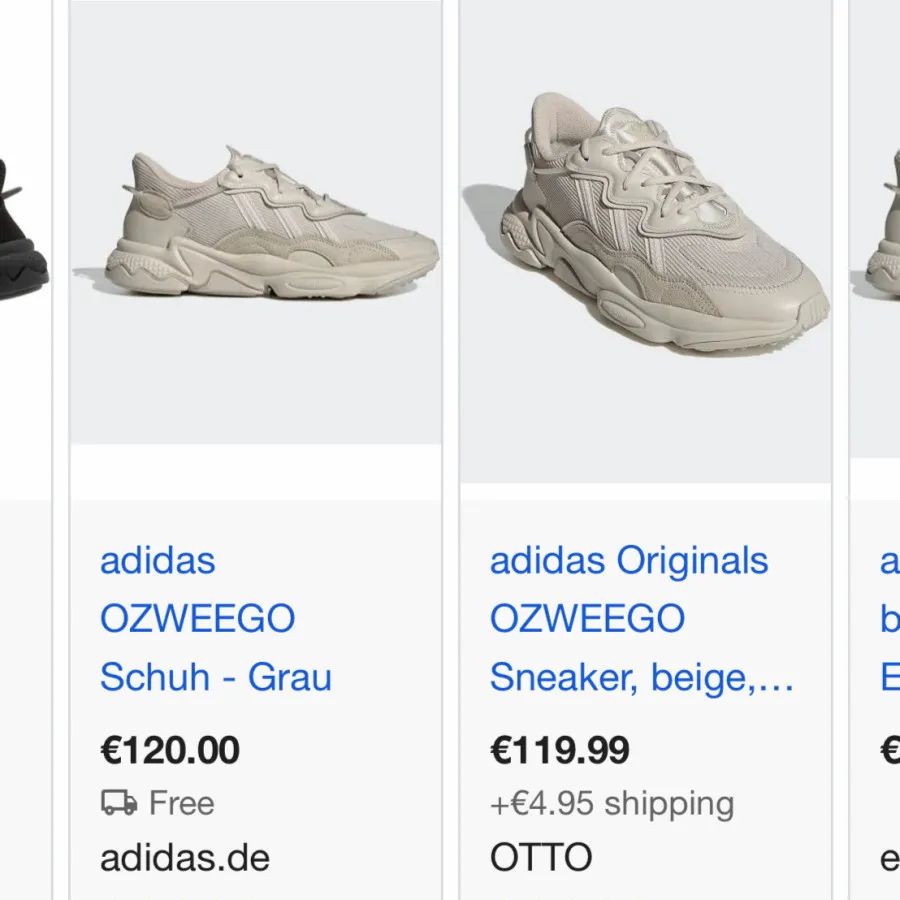Image resolution: width=900 pixels, height=900 pixels.
Task: Click "OZWEEGO" in the adidas.de card title
Action: click(x=197, y=619)
